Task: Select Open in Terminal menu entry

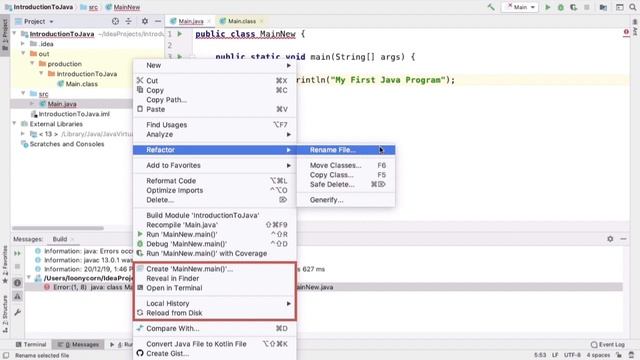Action: 215,288
